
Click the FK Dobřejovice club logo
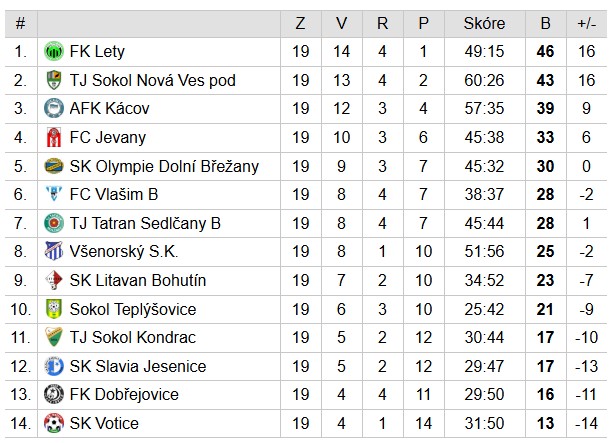[54, 395]
